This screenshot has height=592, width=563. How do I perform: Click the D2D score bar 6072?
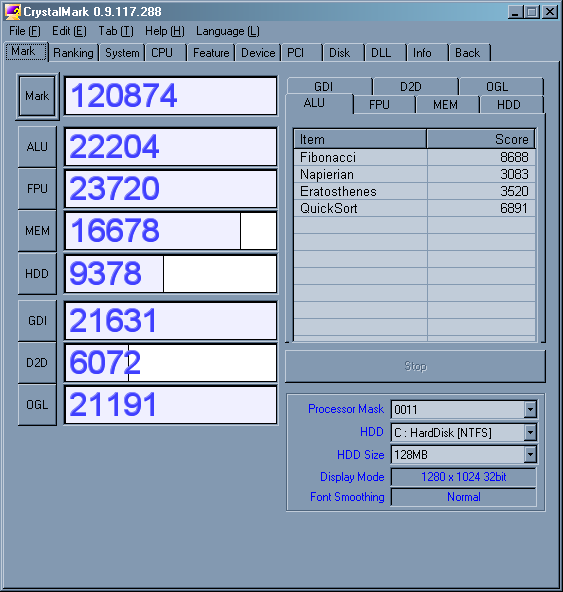(x=171, y=363)
